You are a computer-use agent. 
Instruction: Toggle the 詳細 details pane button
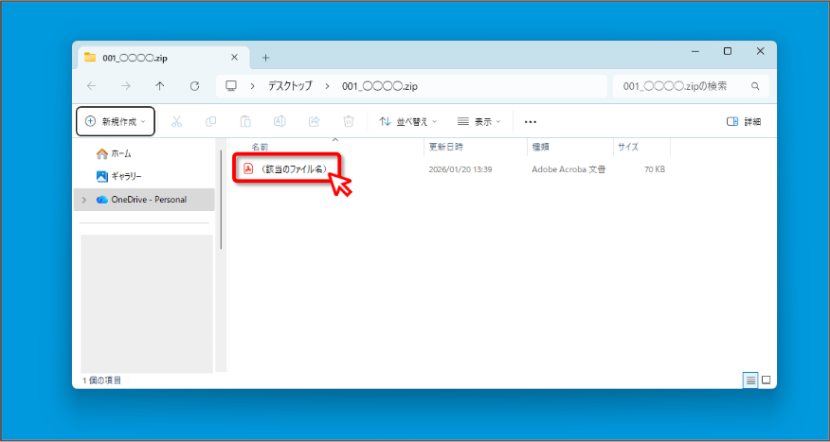pos(744,122)
